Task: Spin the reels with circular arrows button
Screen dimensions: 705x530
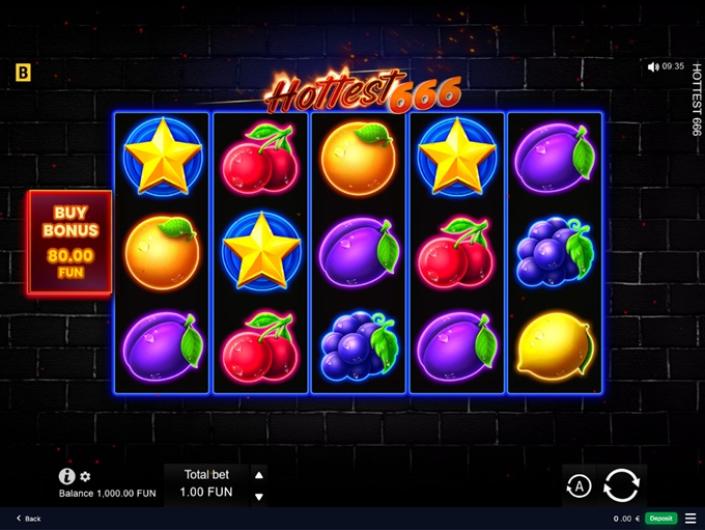Action: click(621, 485)
